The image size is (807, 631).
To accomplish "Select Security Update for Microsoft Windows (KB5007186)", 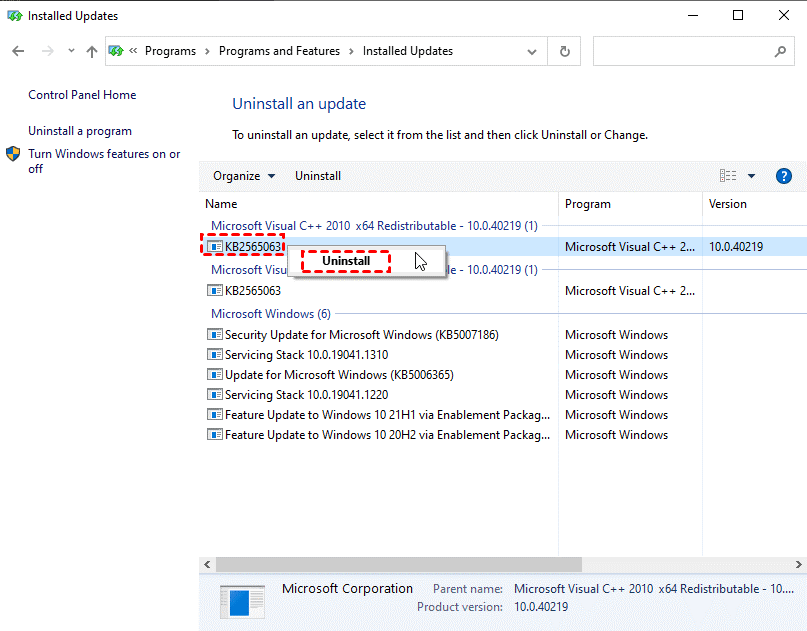I will [362, 335].
